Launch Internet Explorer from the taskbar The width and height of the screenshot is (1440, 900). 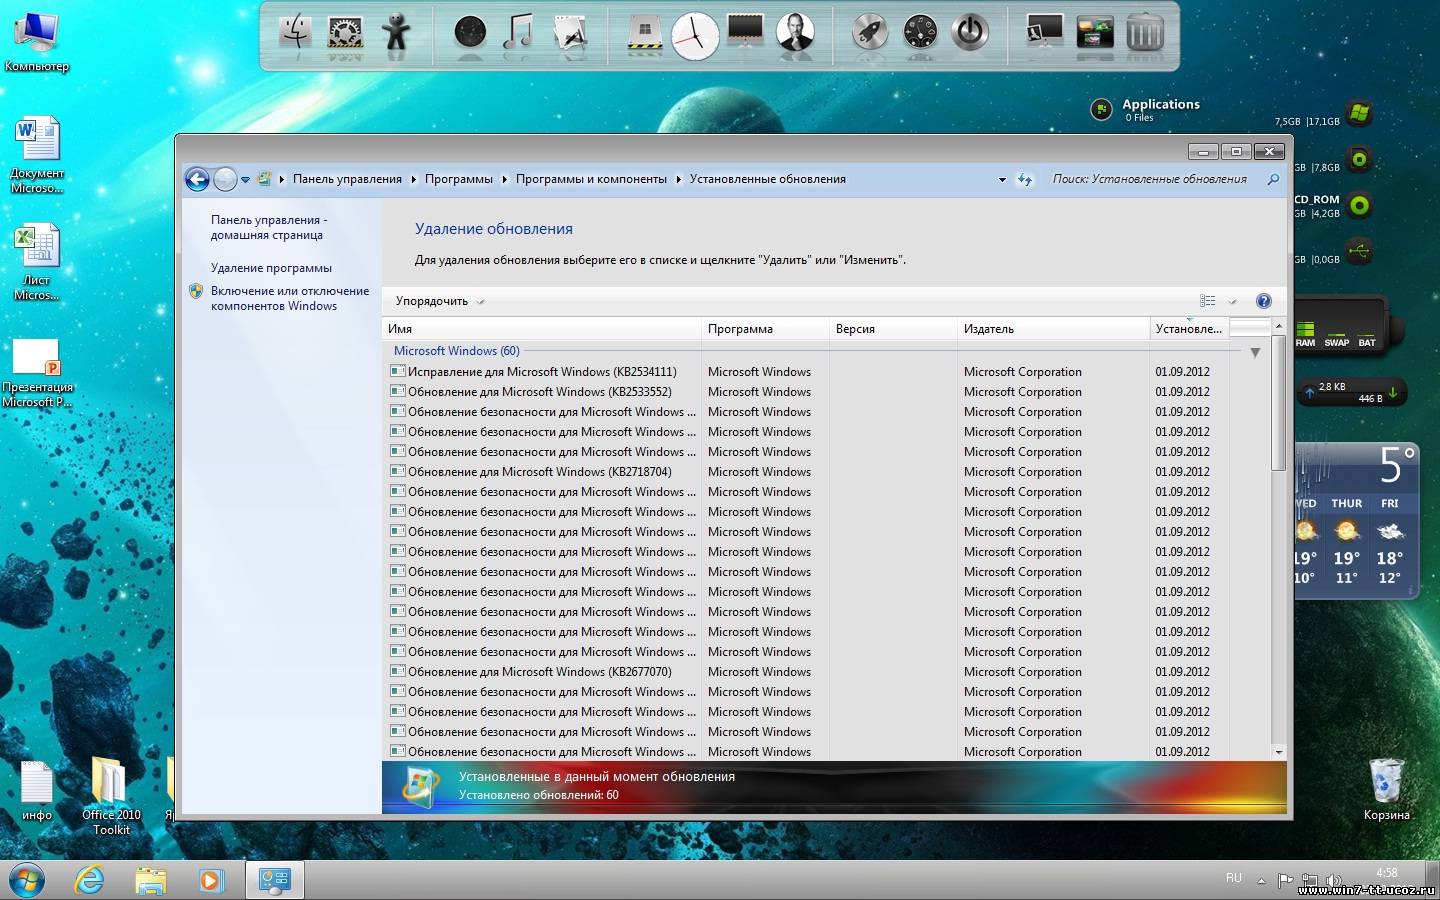tap(90, 880)
